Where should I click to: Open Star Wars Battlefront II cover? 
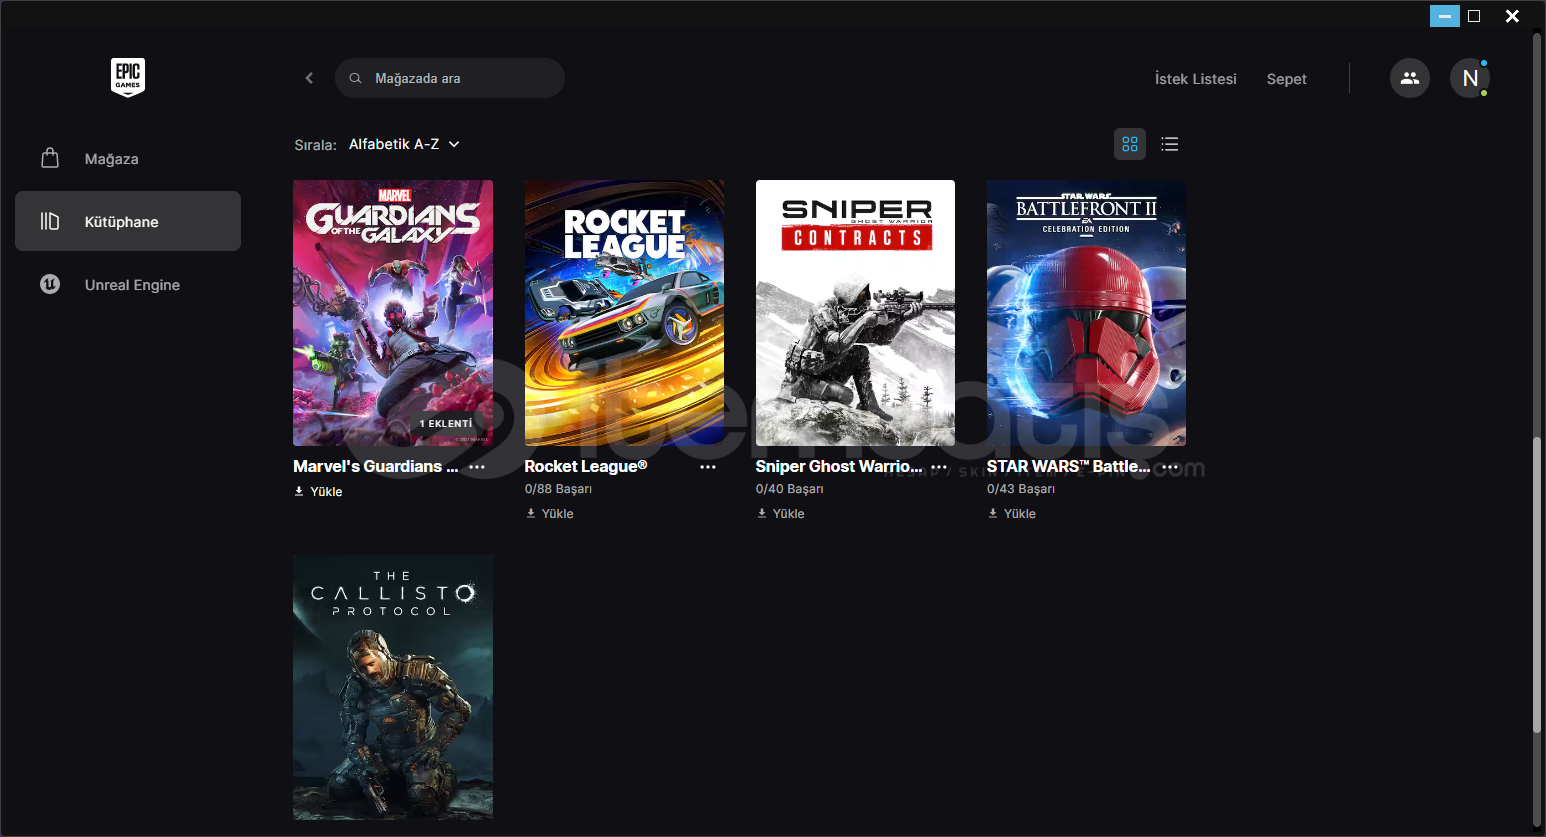click(1086, 313)
